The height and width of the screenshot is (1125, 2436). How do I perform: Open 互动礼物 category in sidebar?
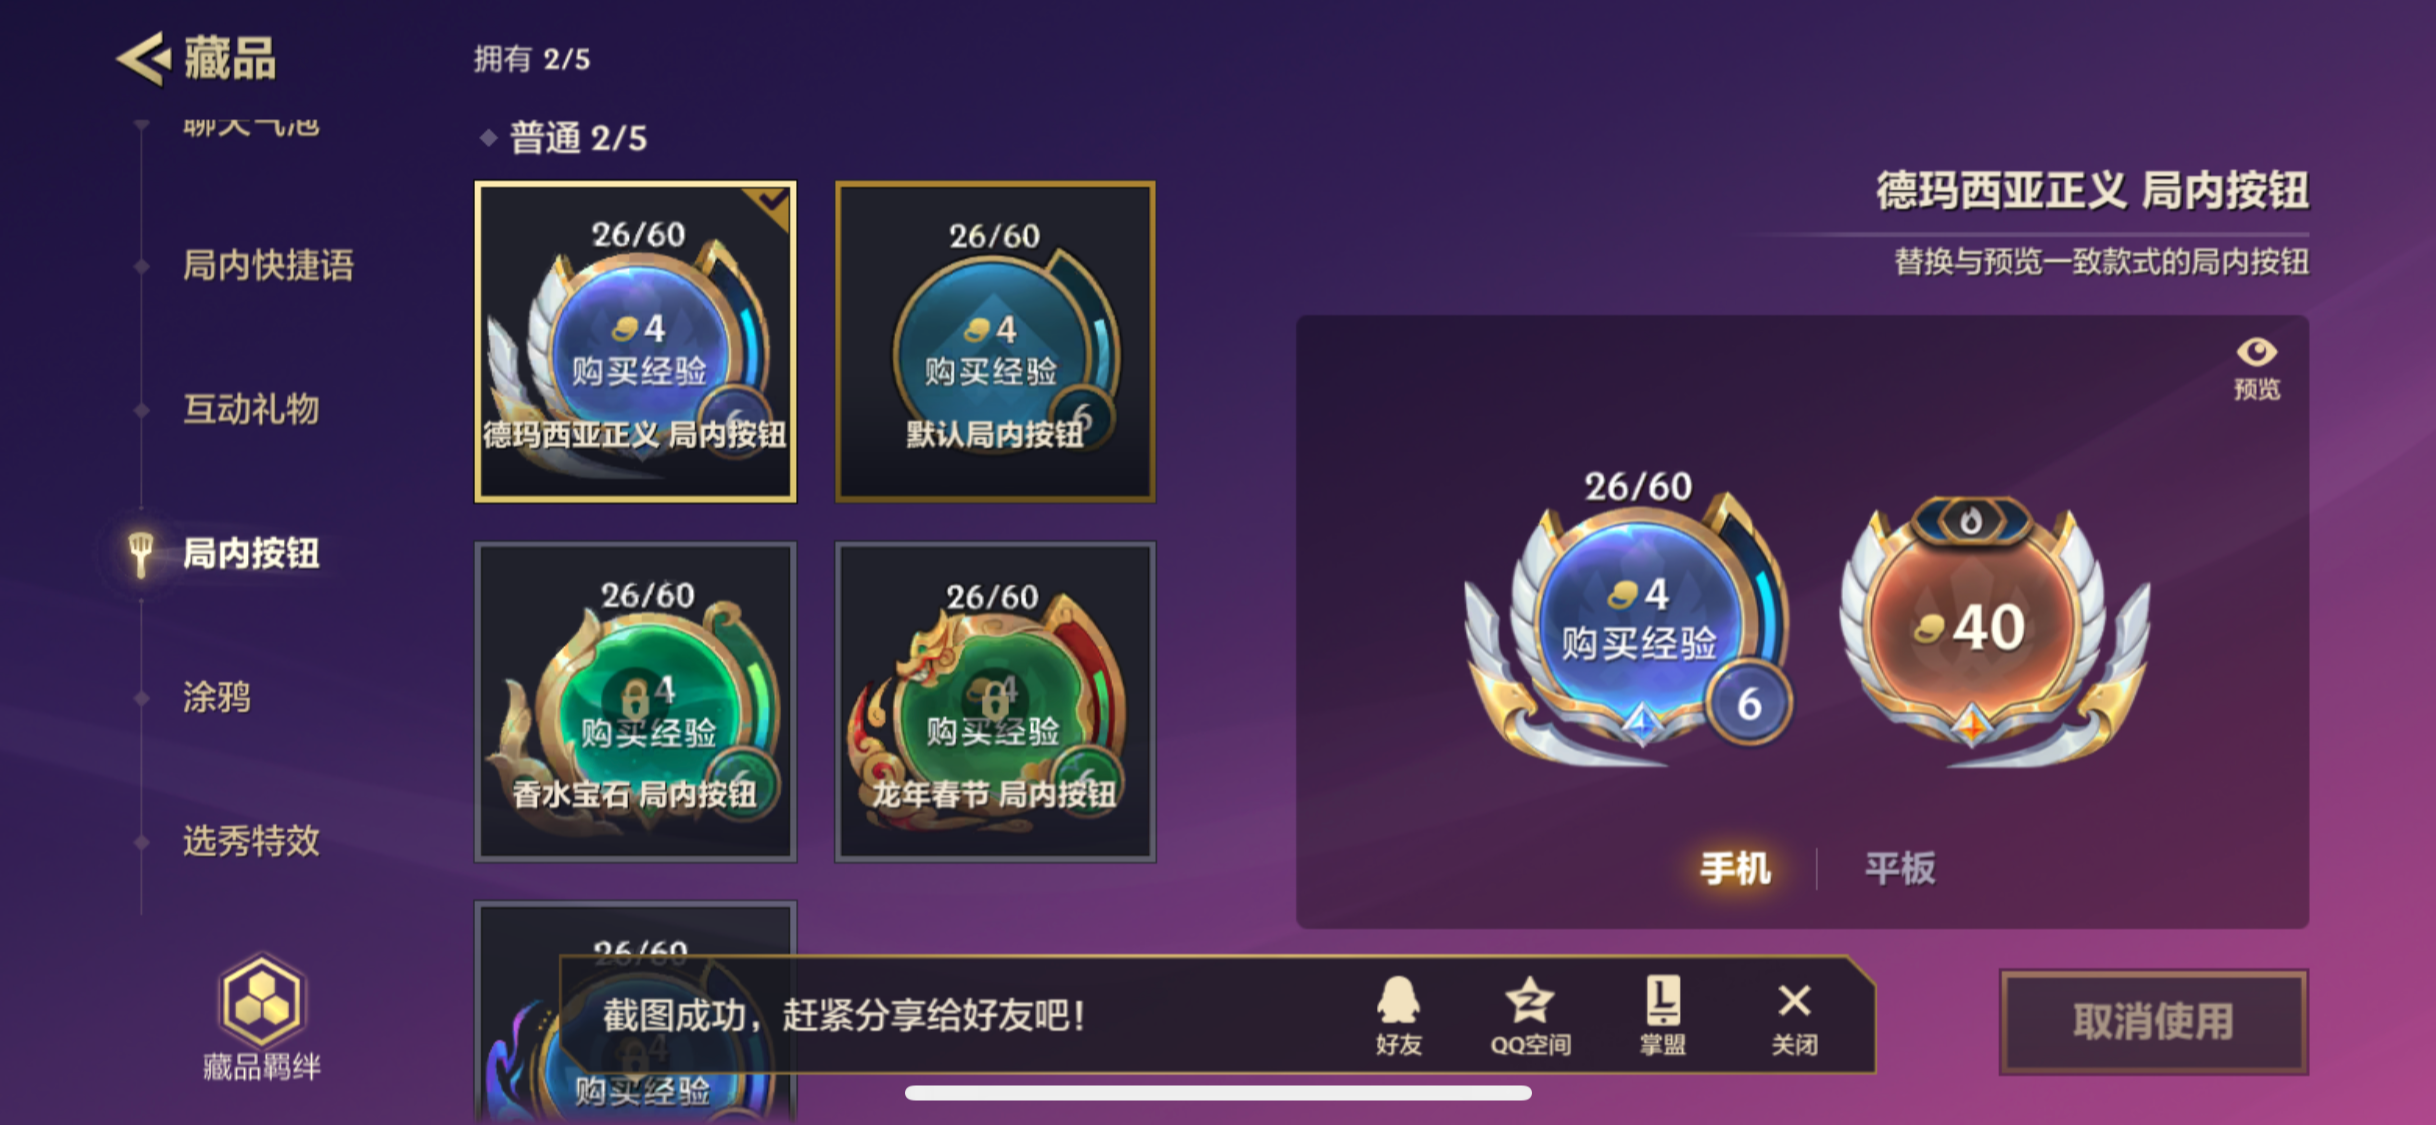[x=251, y=409]
